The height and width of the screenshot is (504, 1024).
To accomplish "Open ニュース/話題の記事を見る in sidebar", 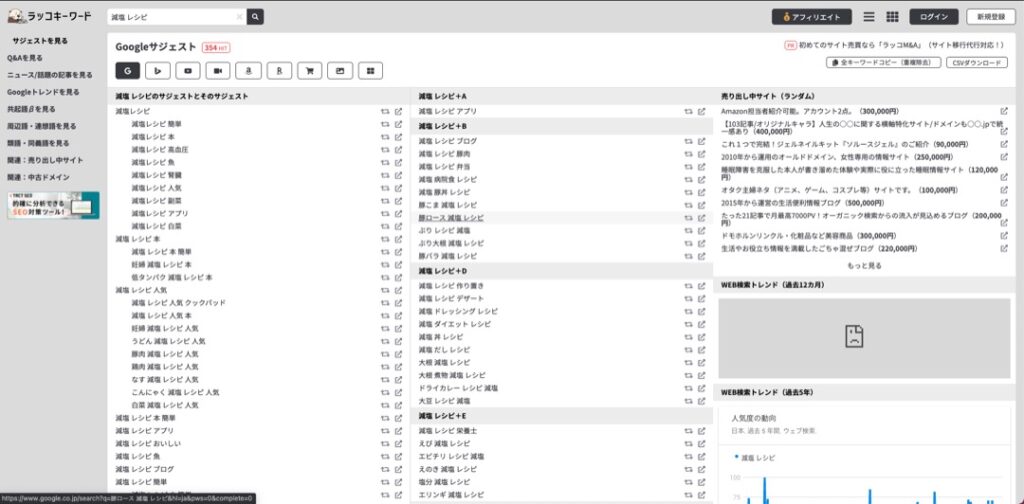I will (50, 74).
